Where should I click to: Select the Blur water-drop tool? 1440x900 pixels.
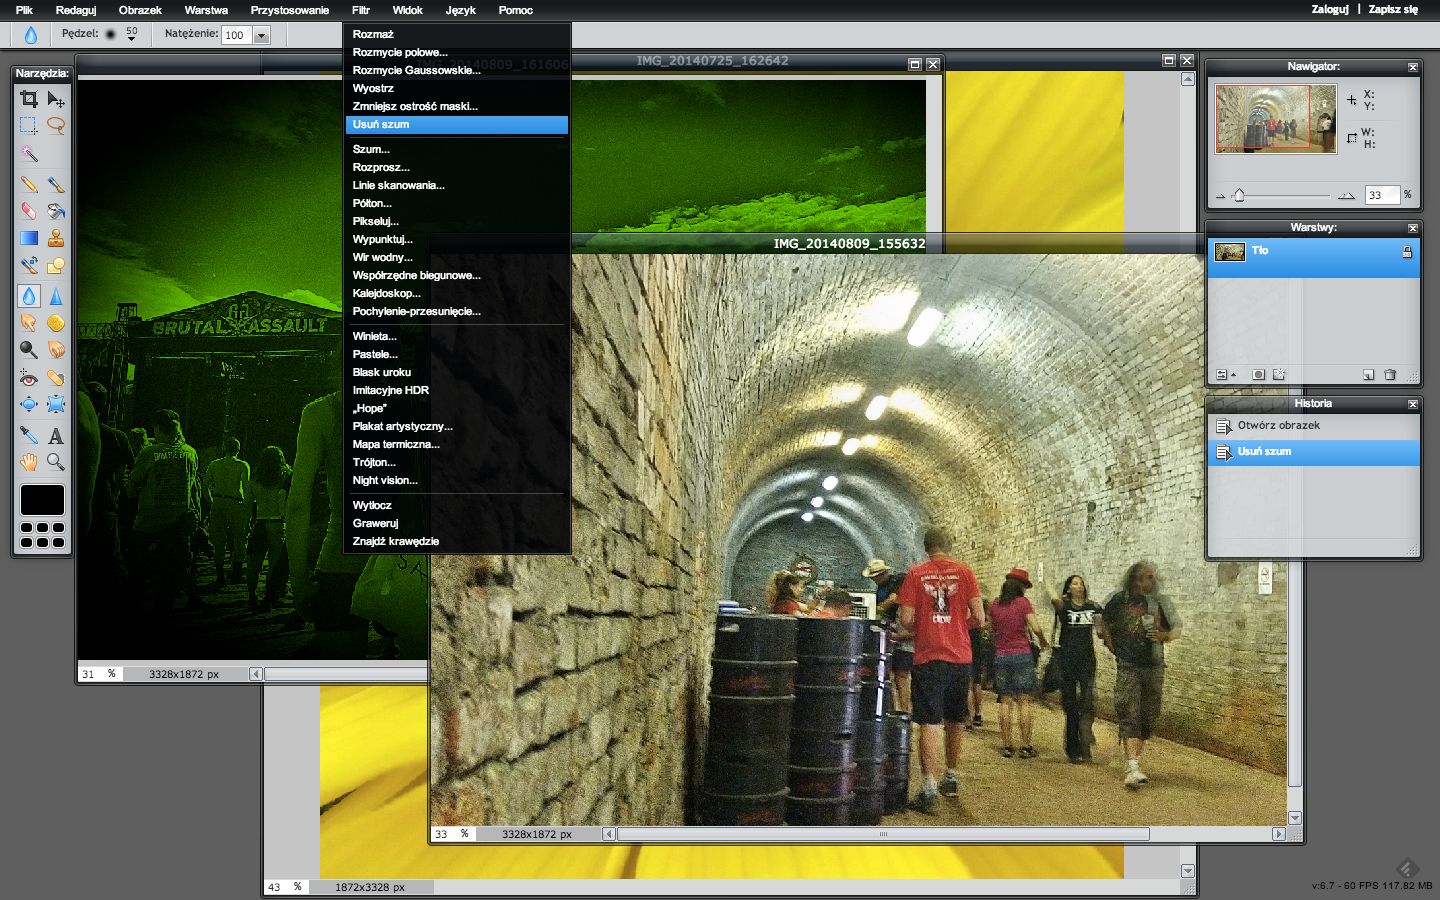(29, 296)
